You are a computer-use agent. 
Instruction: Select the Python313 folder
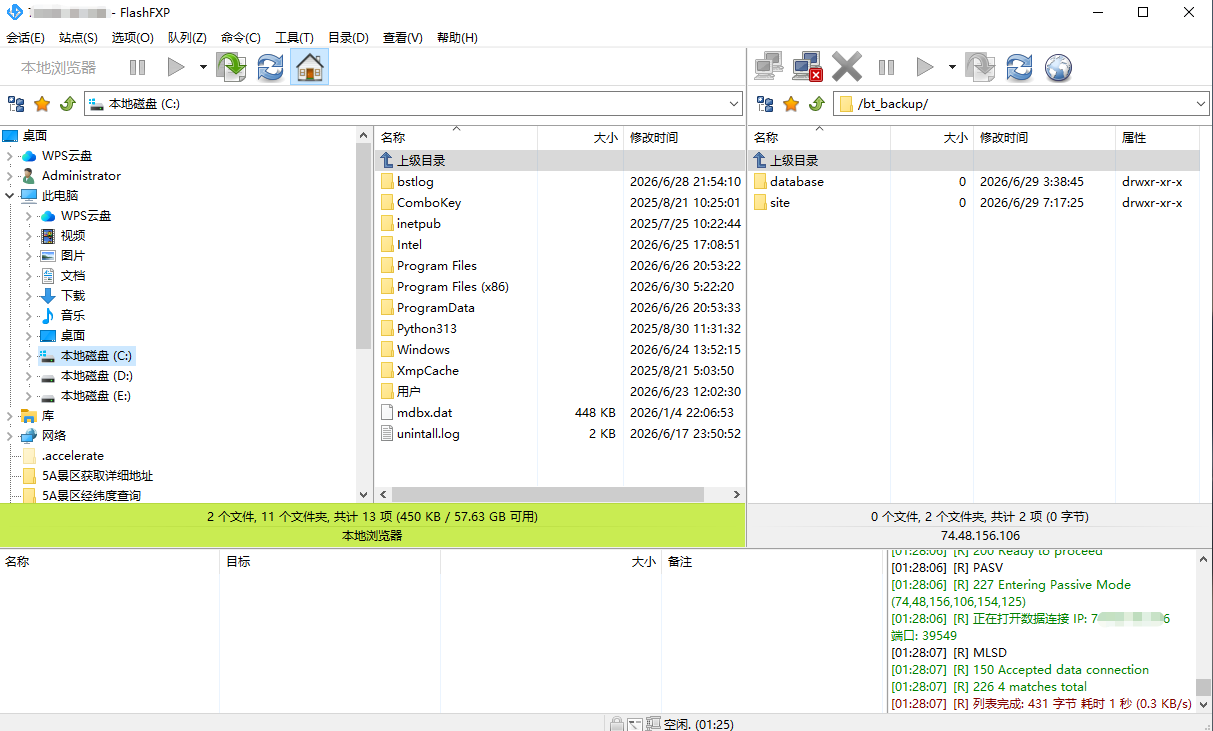pyautogui.click(x=427, y=329)
